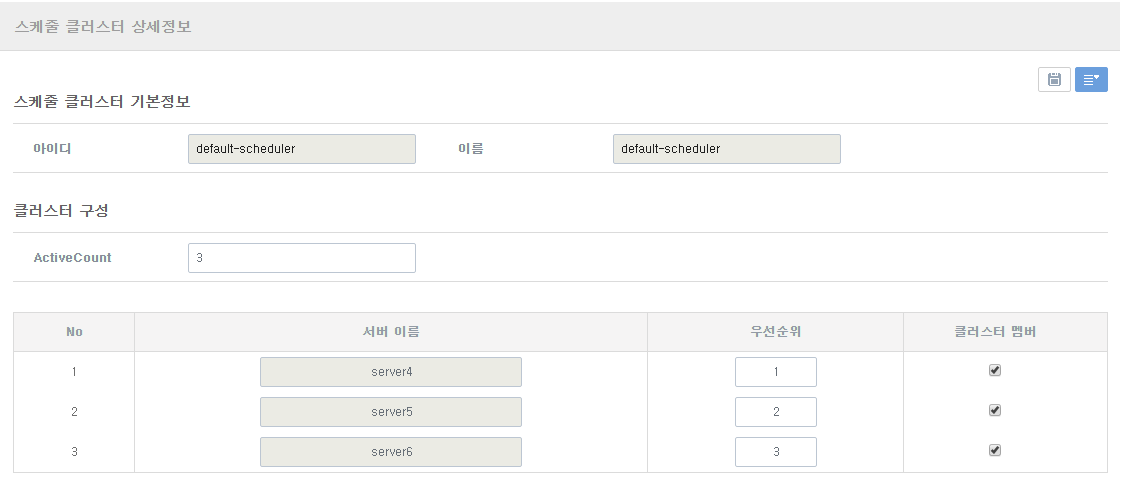
Task: Click the server6 server name field
Action: [x=390, y=452]
